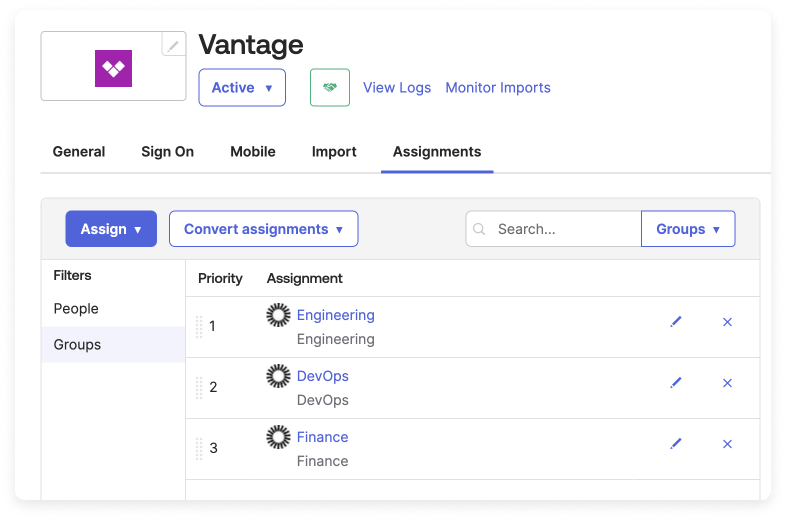The width and height of the screenshot is (786, 520).
Task: Switch to the Import tab
Action: pos(334,152)
